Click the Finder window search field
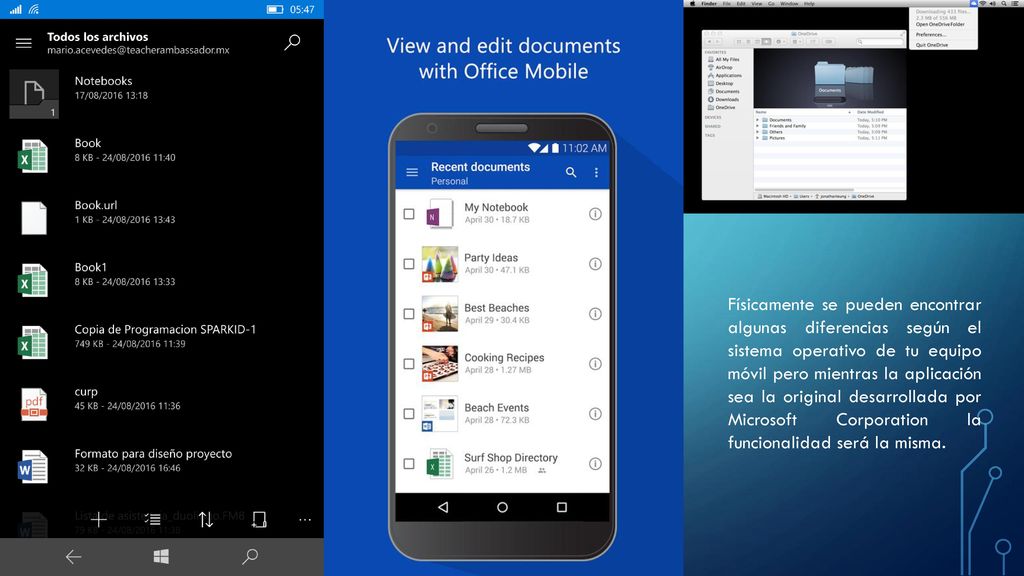The height and width of the screenshot is (576, 1024). [880, 42]
